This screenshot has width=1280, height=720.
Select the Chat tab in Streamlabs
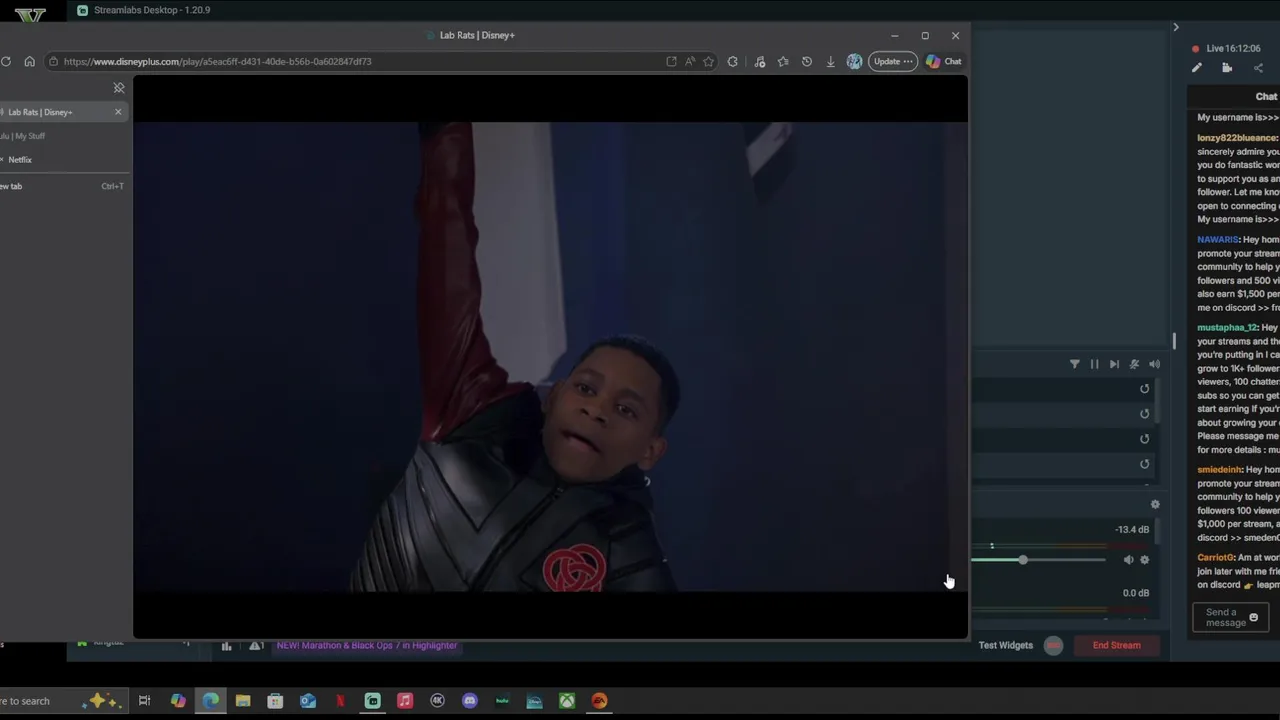(1266, 97)
